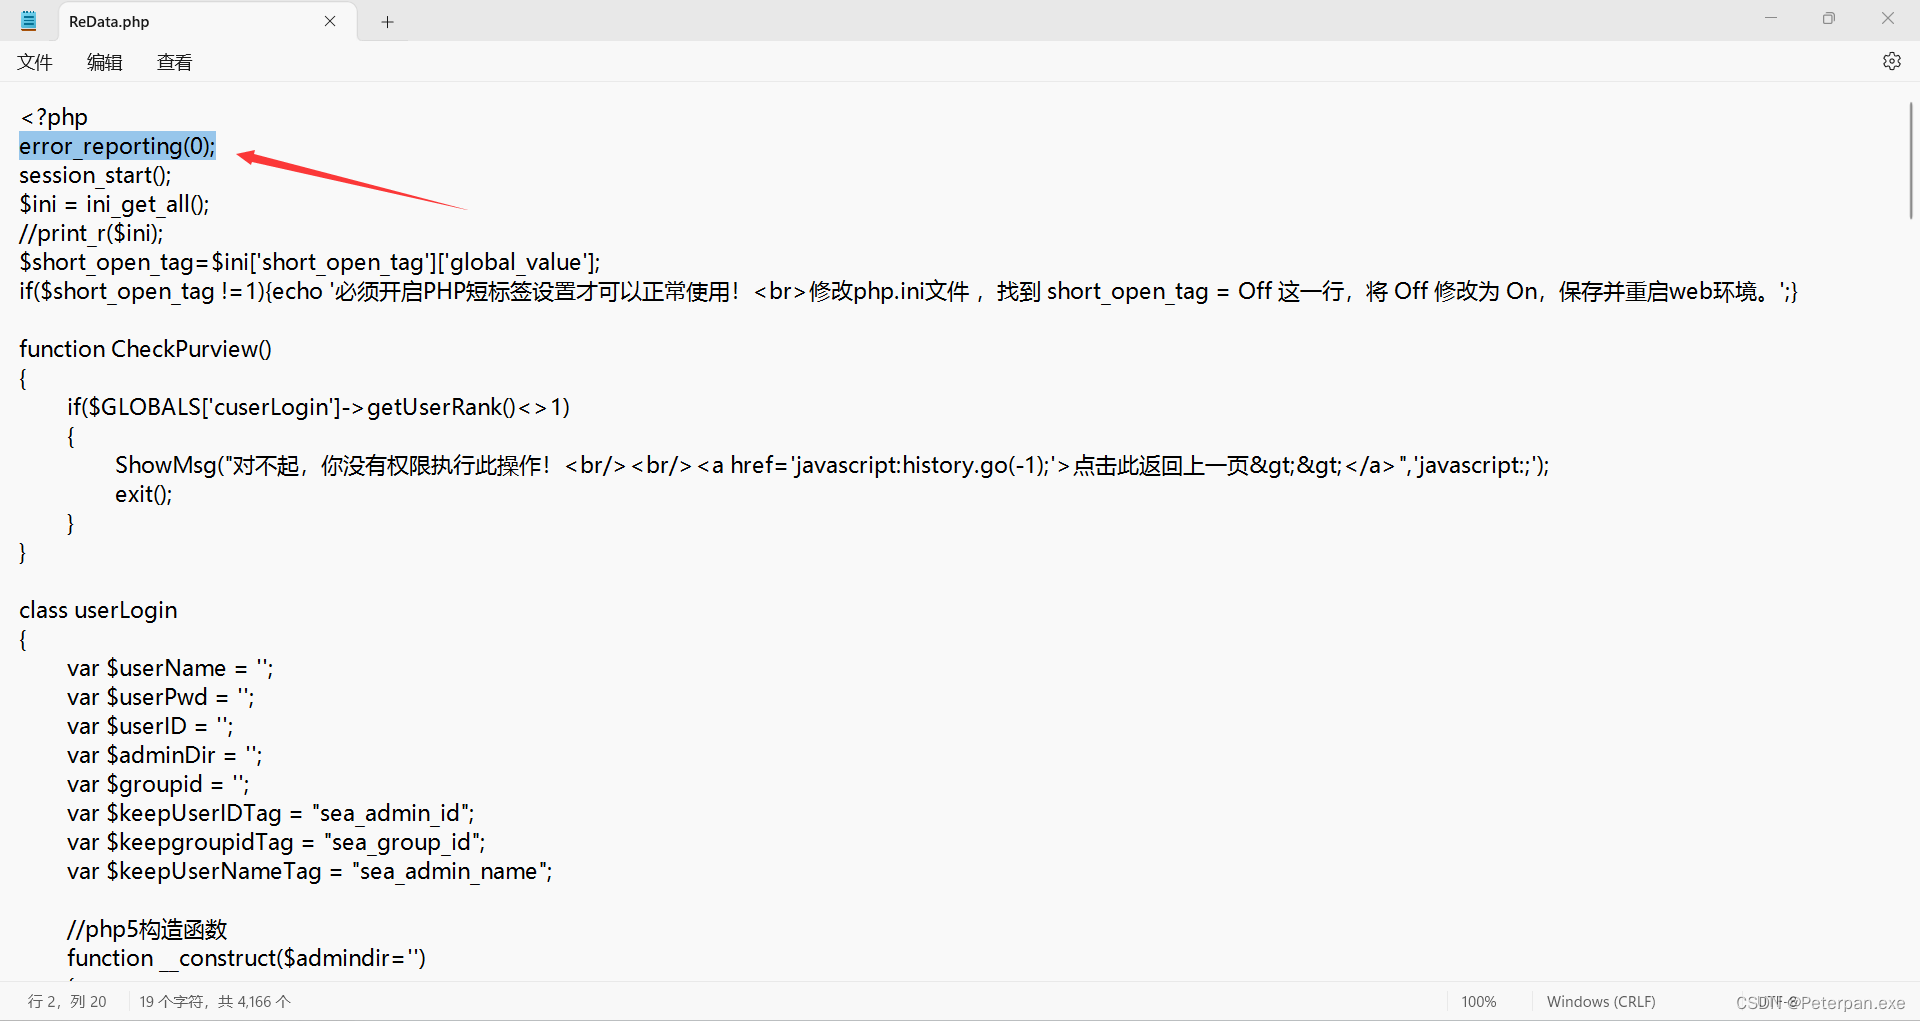This screenshot has width=1920, height=1021.
Task: Place cursor in the <?php line
Action: tap(54, 118)
